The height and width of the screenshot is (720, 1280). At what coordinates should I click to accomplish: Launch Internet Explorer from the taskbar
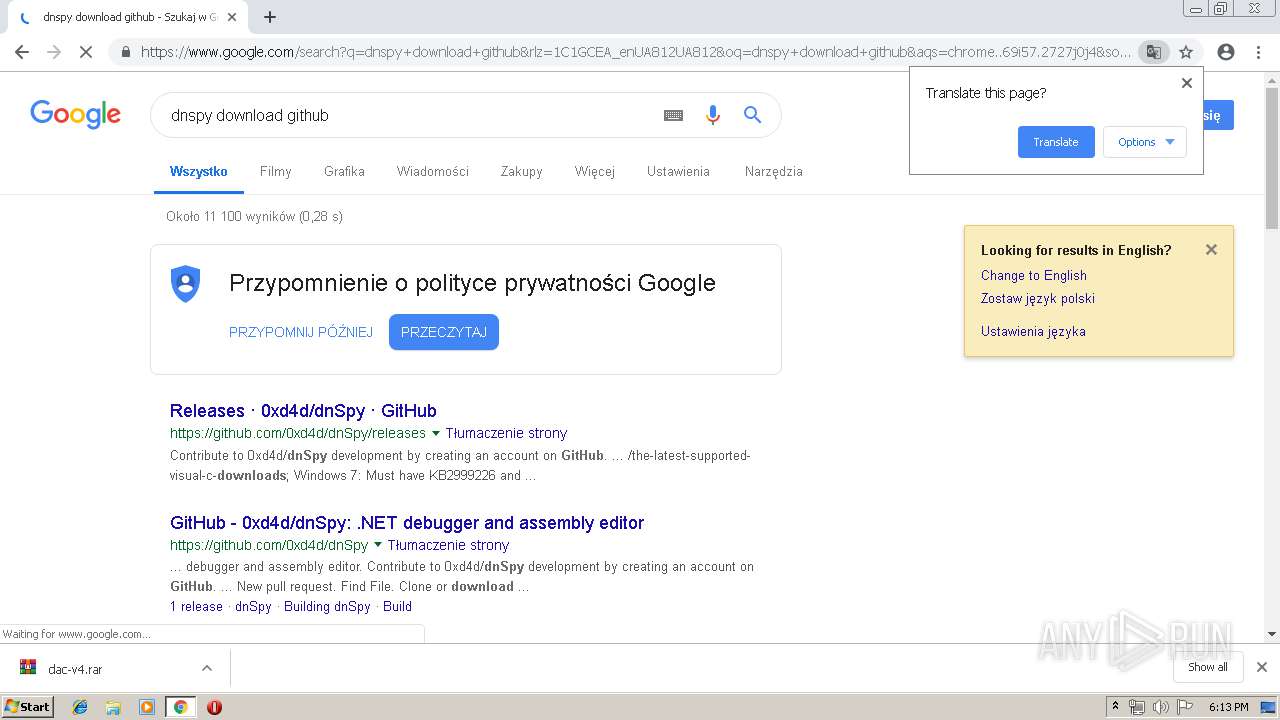(80, 707)
